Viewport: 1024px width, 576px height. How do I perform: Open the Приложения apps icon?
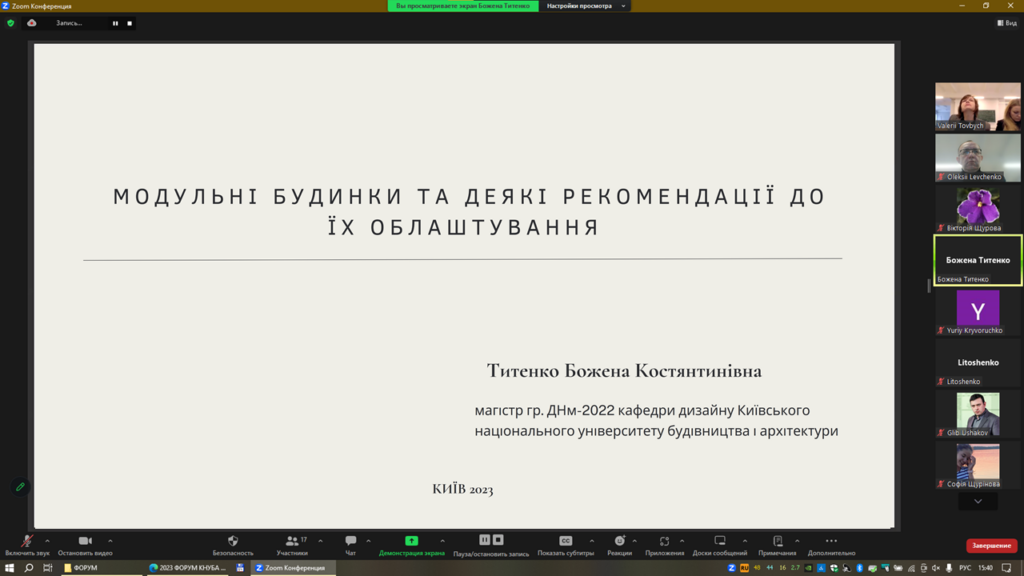click(x=664, y=541)
